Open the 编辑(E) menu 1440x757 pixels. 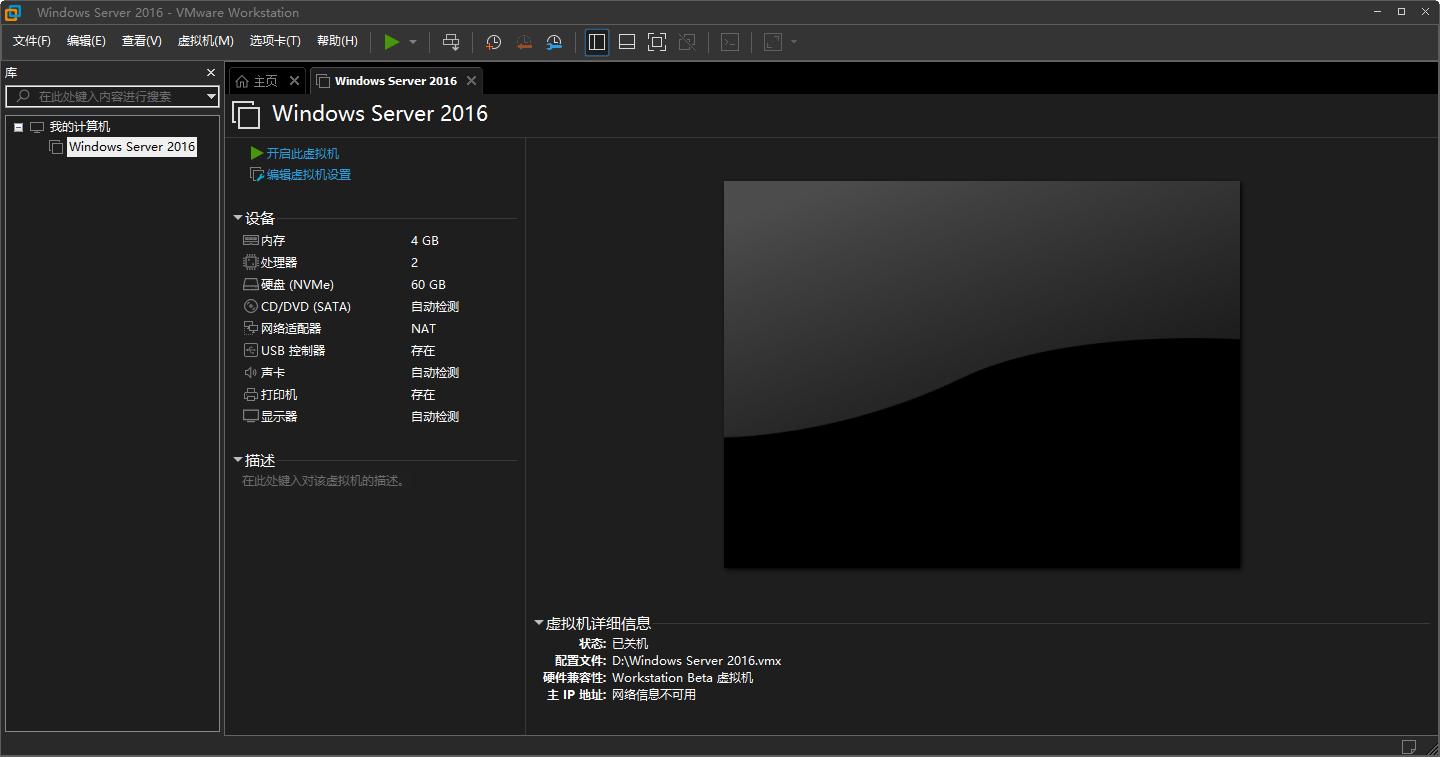(x=86, y=41)
